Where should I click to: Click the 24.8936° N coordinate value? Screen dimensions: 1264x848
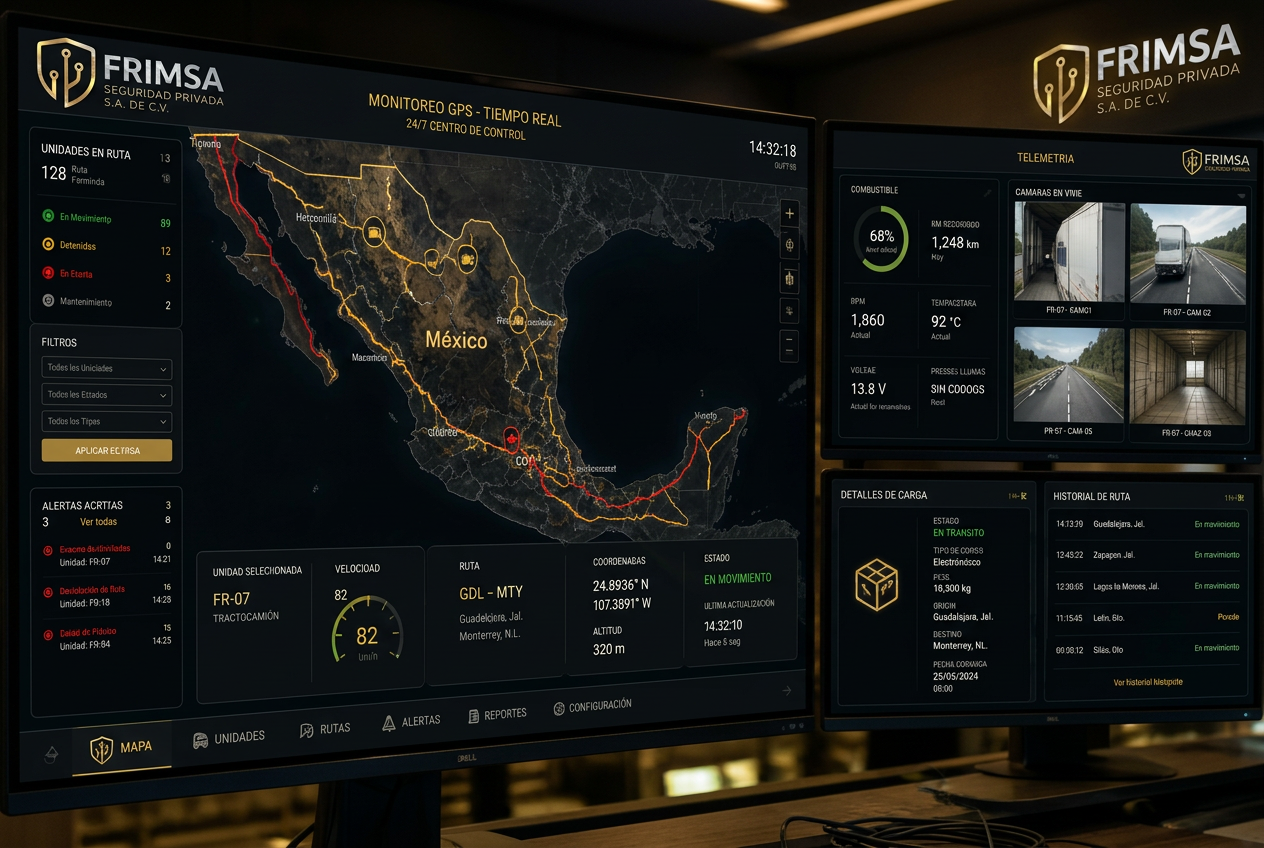[x=620, y=586]
